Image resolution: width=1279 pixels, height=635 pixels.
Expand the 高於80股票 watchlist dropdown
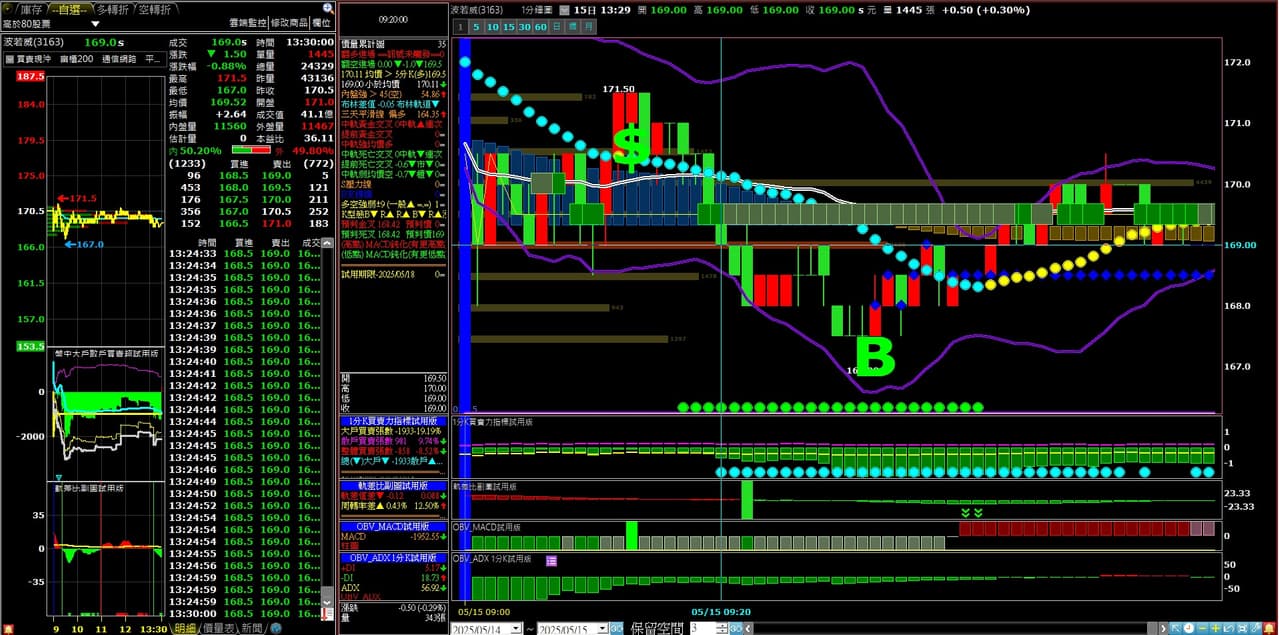pyautogui.click(x=95, y=24)
